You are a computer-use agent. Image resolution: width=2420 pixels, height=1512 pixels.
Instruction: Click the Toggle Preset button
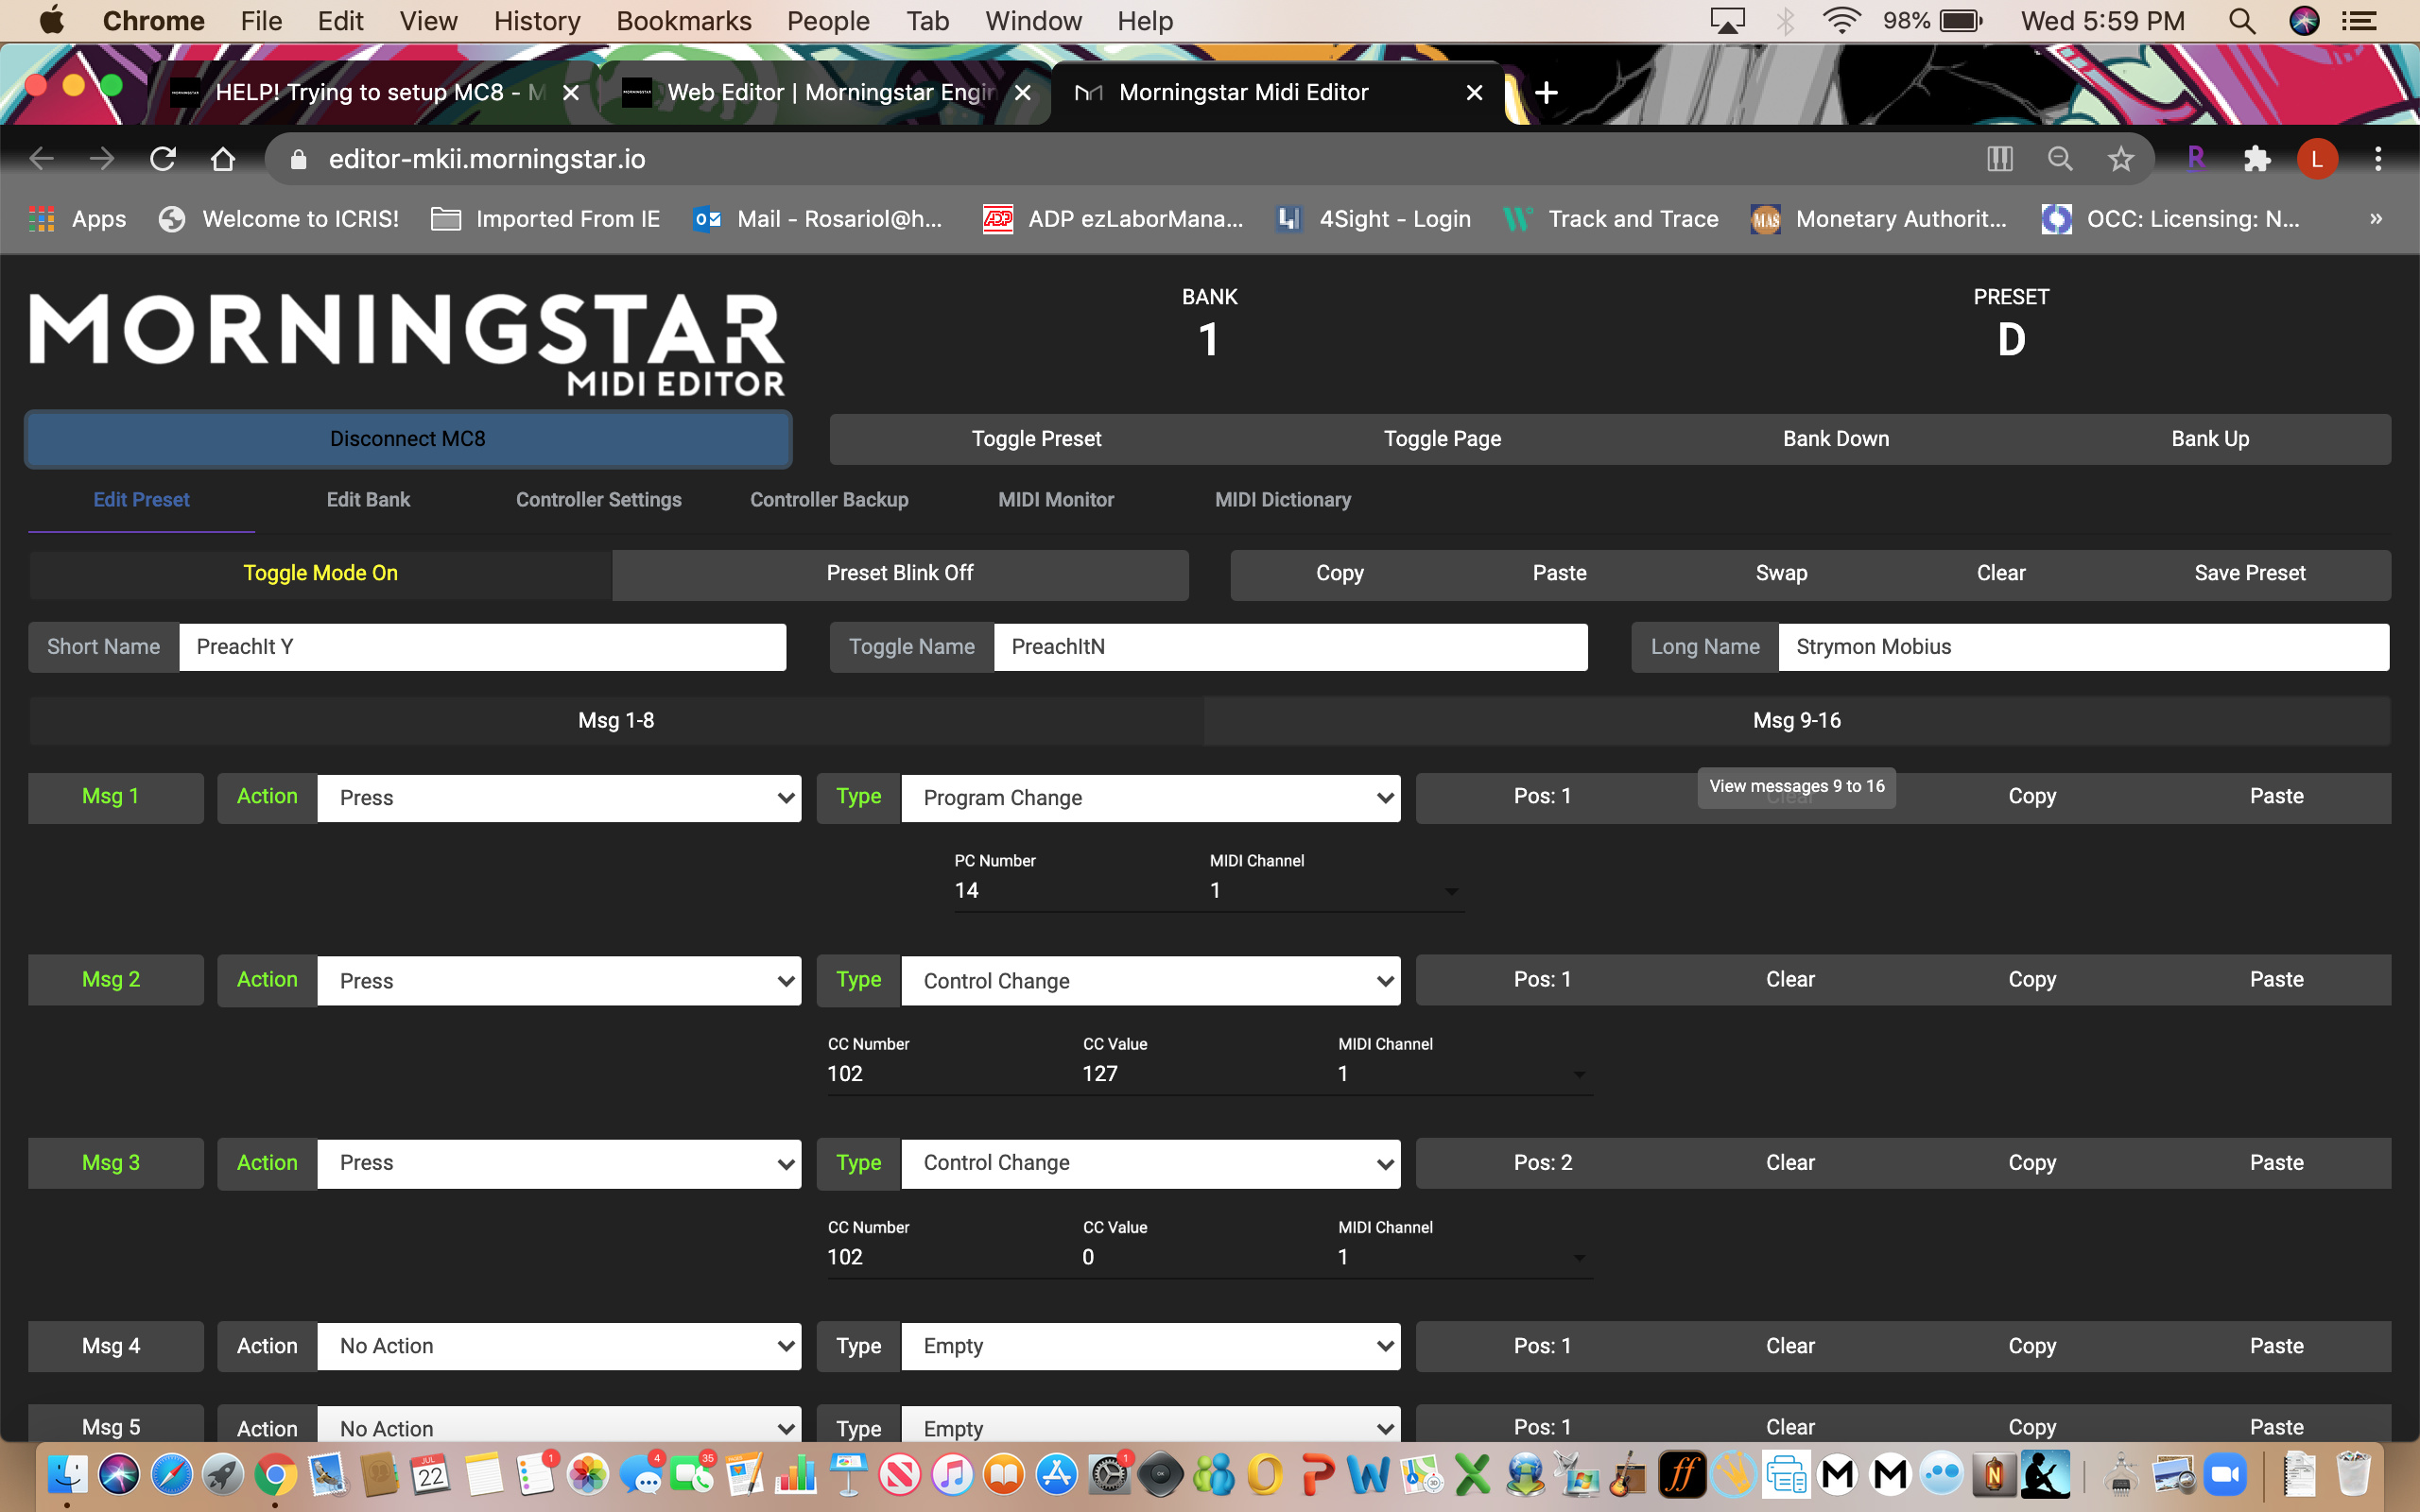tap(1036, 439)
